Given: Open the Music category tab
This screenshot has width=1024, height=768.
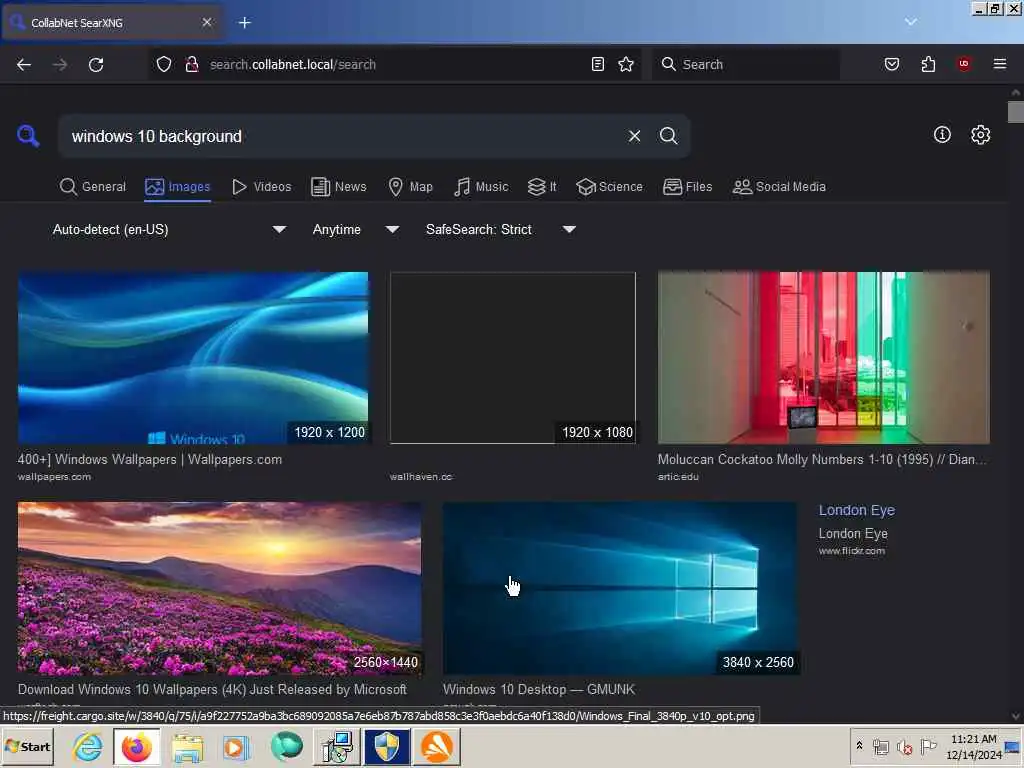Looking at the screenshot, I should tap(481, 187).
